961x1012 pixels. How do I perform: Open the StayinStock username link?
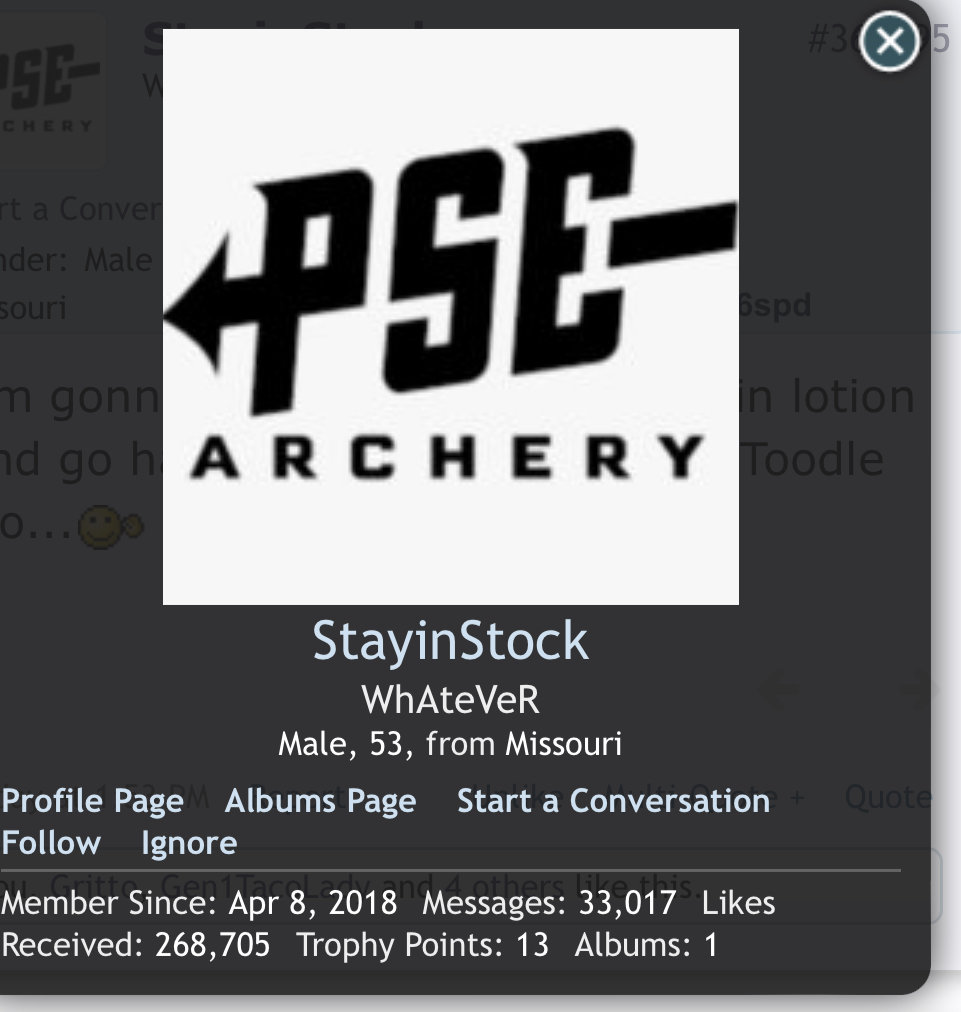pos(450,641)
